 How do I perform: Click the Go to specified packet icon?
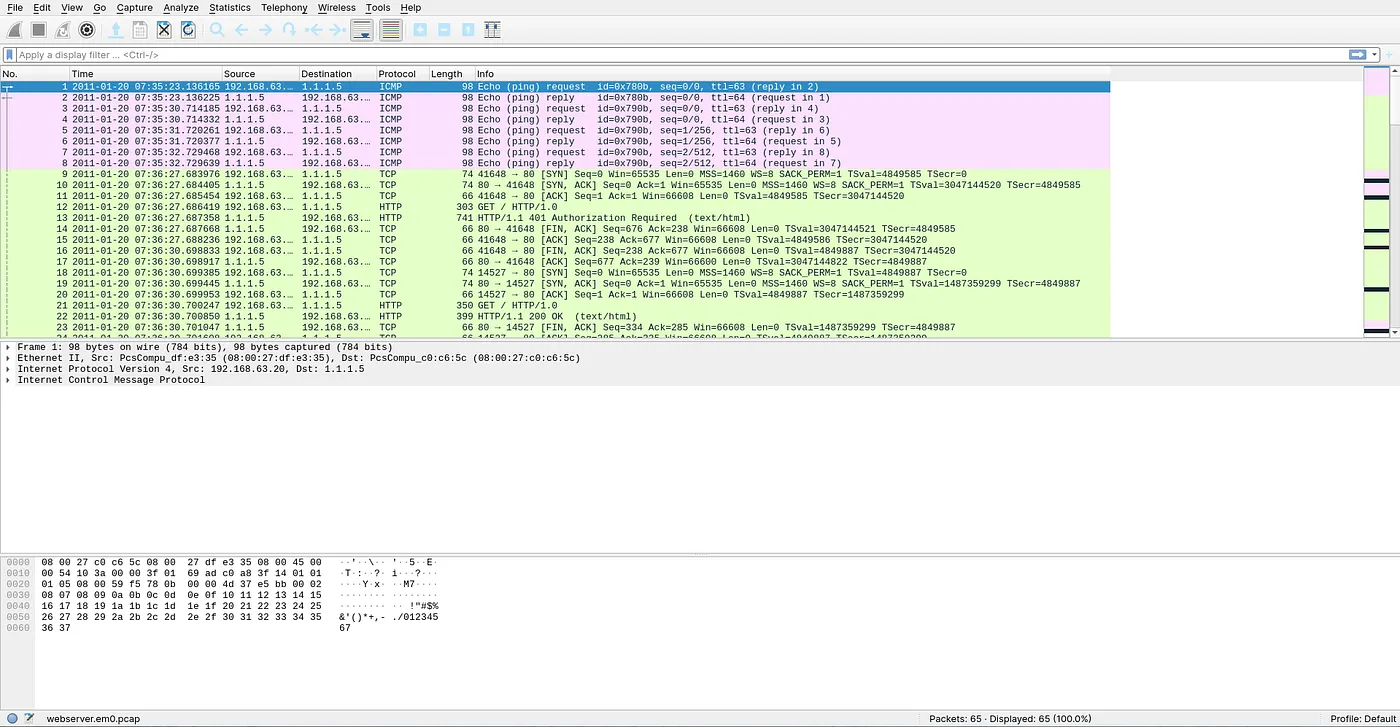pos(289,30)
